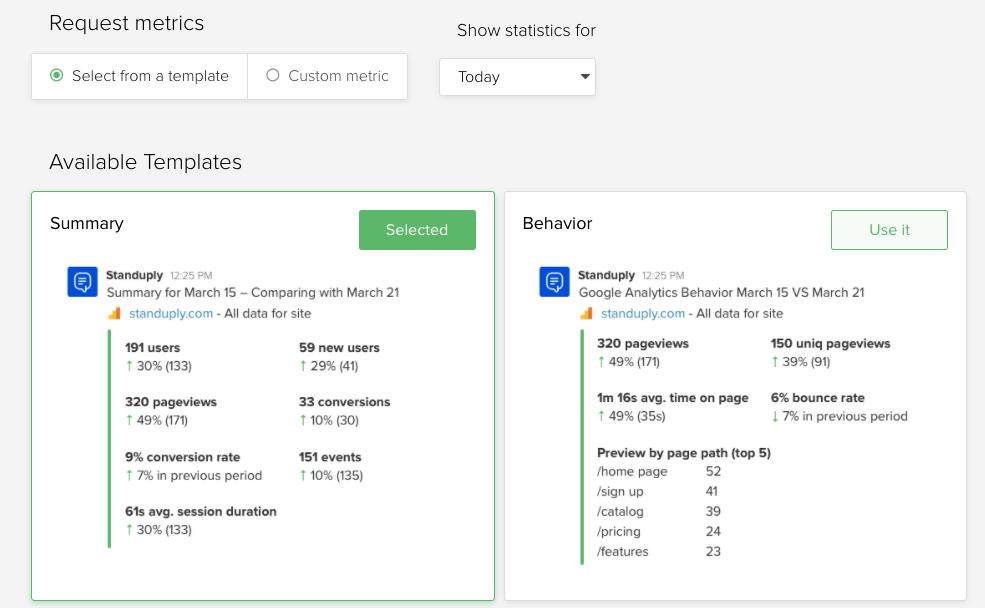
Task: Select the Summary template card title
Action: click(x=87, y=224)
